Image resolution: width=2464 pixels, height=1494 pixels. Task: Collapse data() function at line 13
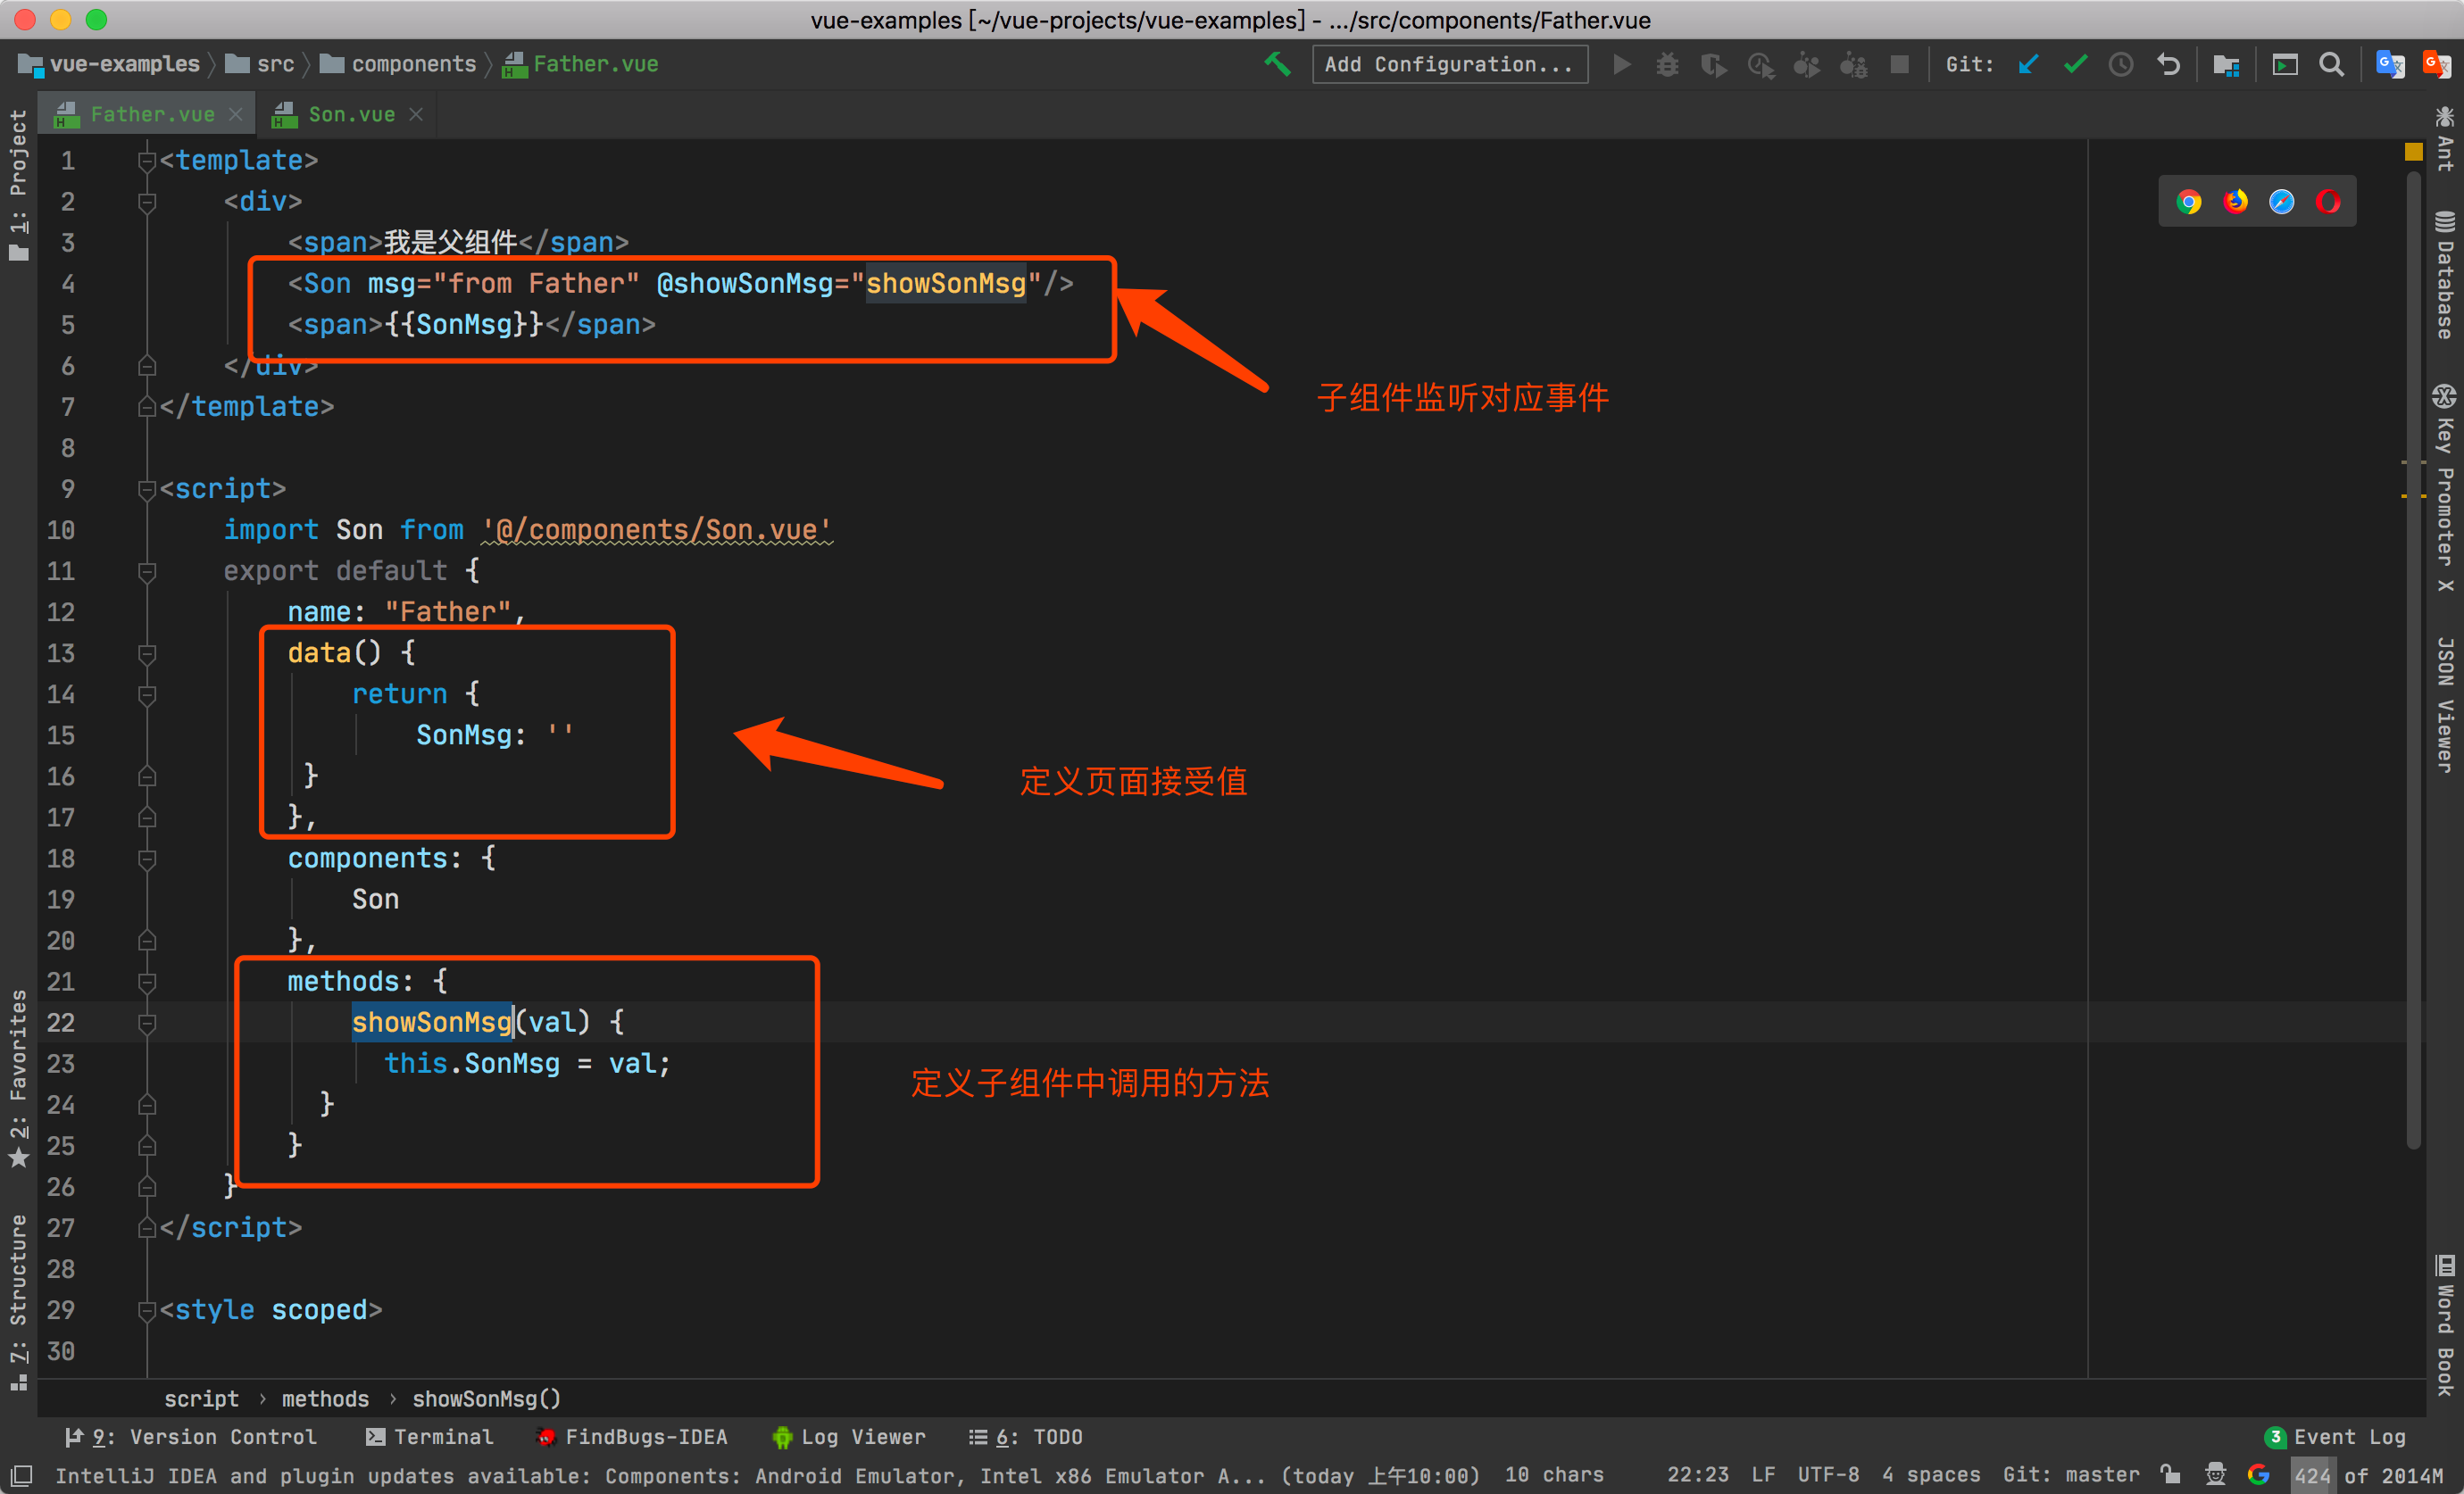(x=147, y=653)
